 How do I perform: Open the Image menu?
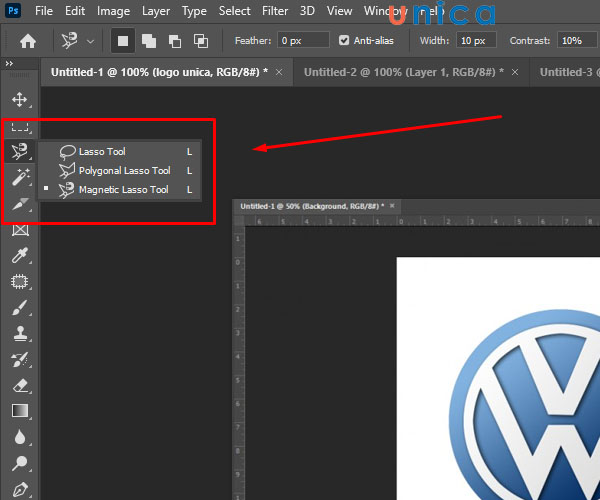(113, 11)
